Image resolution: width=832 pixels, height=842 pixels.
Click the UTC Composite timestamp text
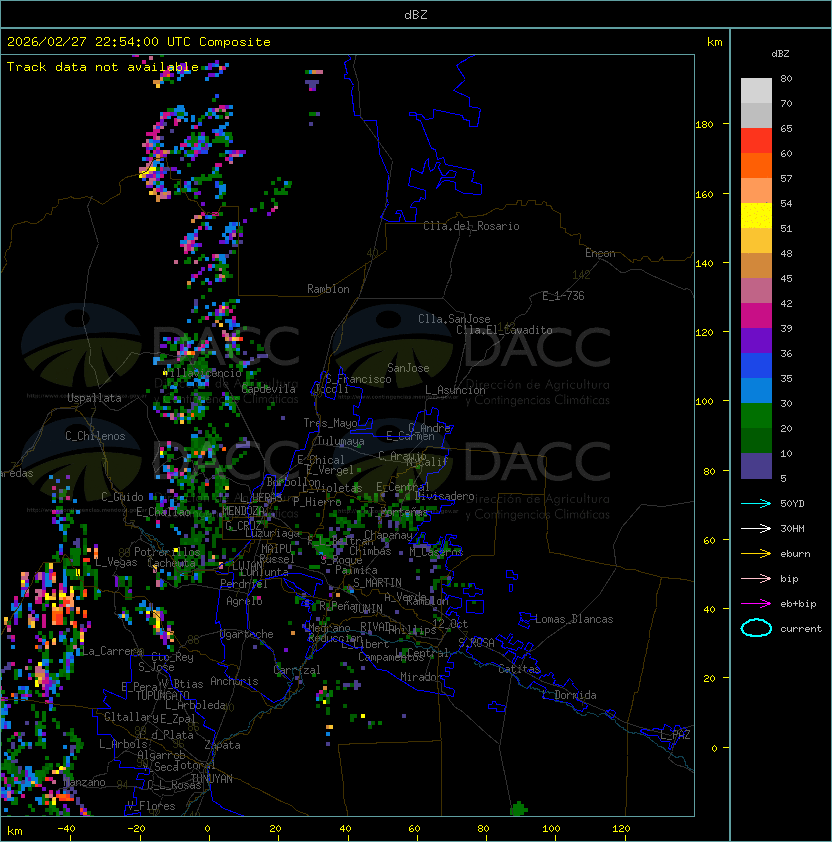coord(139,42)
